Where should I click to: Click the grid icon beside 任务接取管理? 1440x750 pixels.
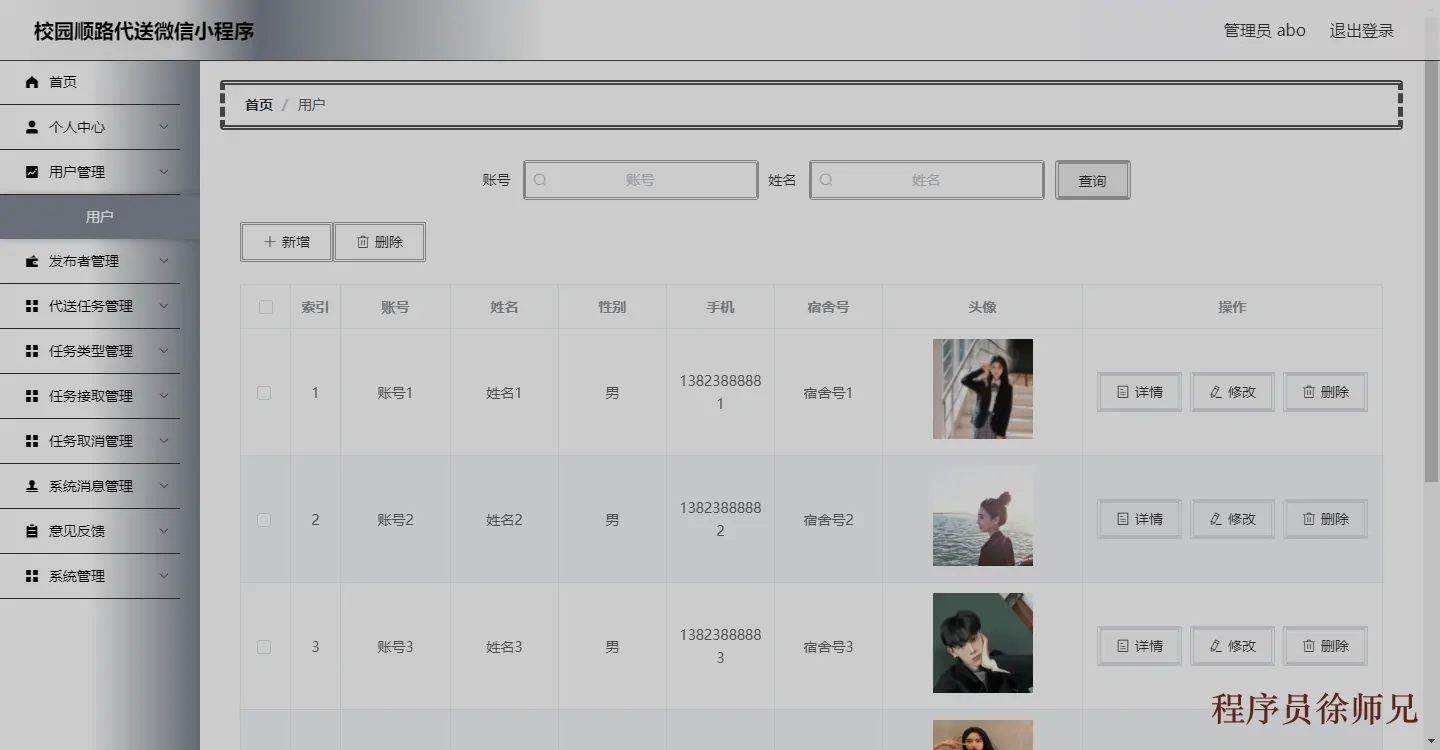tap(32, 396)
